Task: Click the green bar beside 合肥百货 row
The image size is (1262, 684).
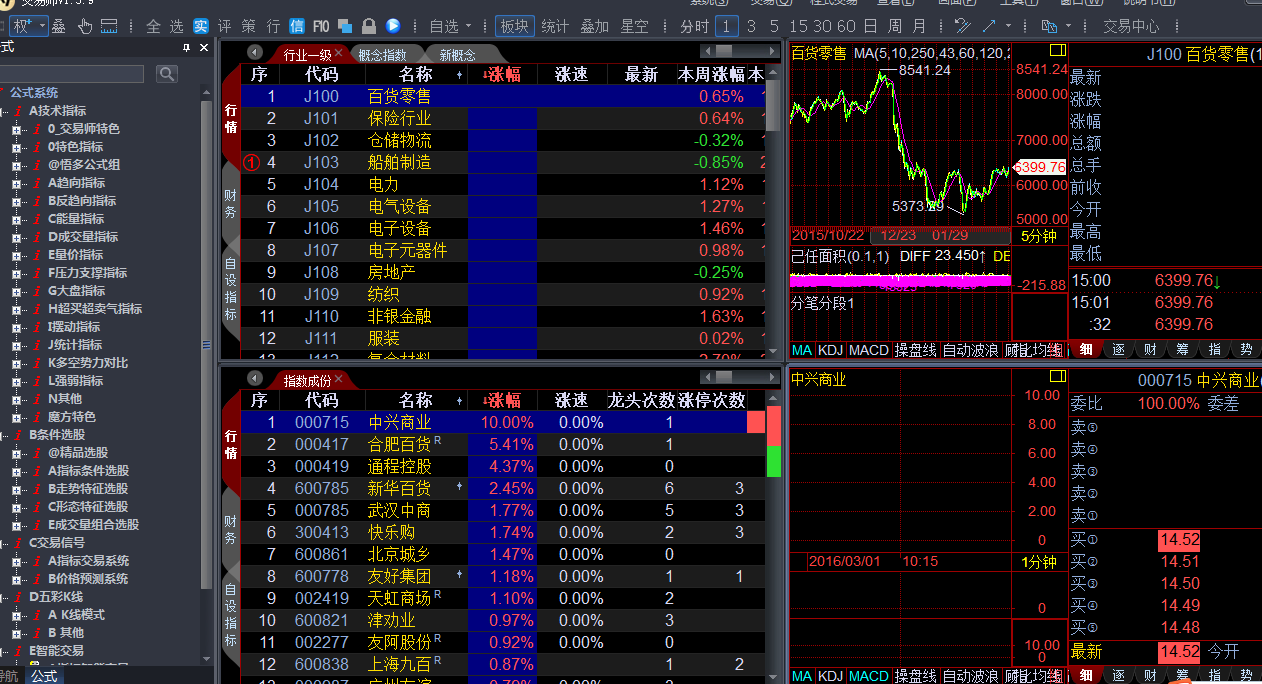Action: tap(773, 460)
